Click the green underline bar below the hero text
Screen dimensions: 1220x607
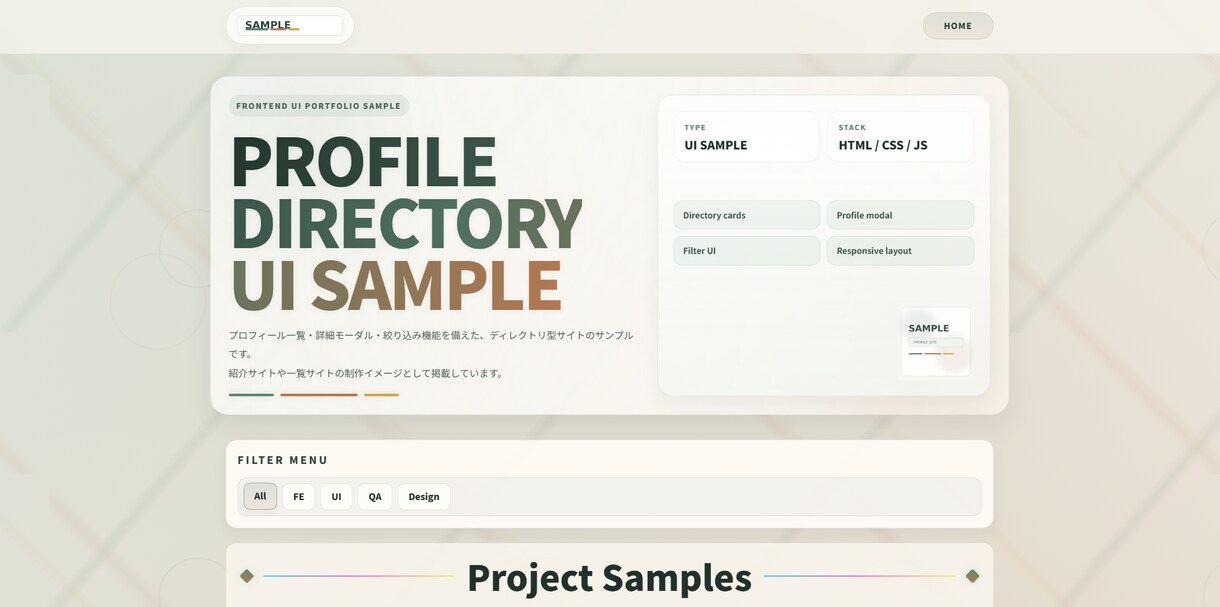[x=250, y=393]
